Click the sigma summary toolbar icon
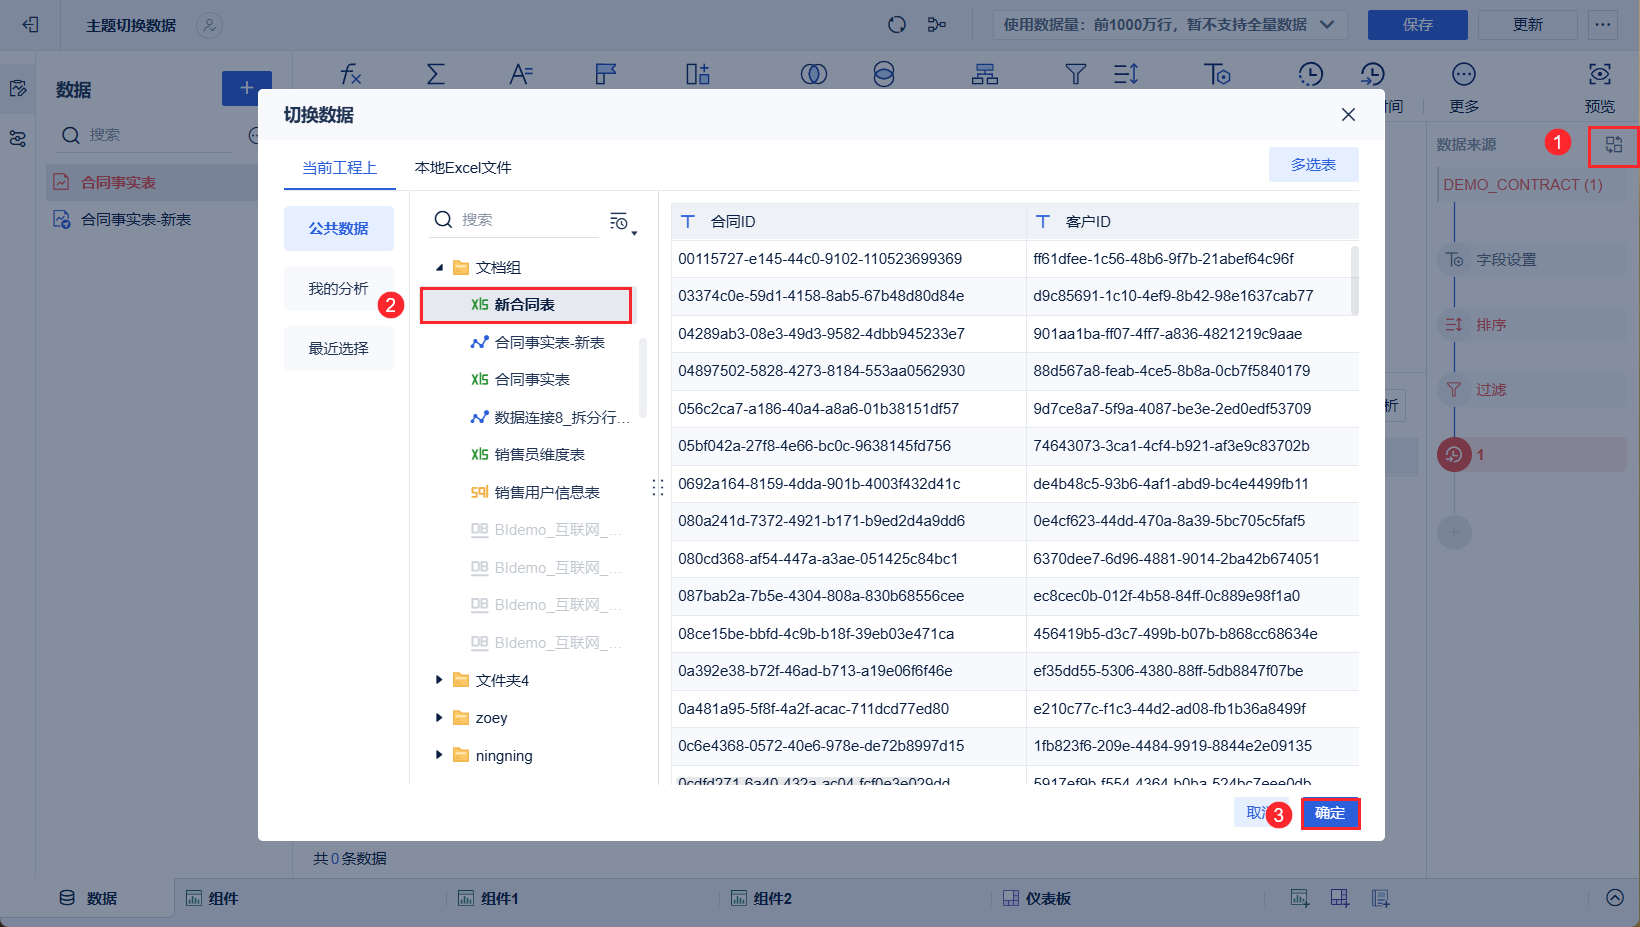1640x927 pixels. coord(436,74)
